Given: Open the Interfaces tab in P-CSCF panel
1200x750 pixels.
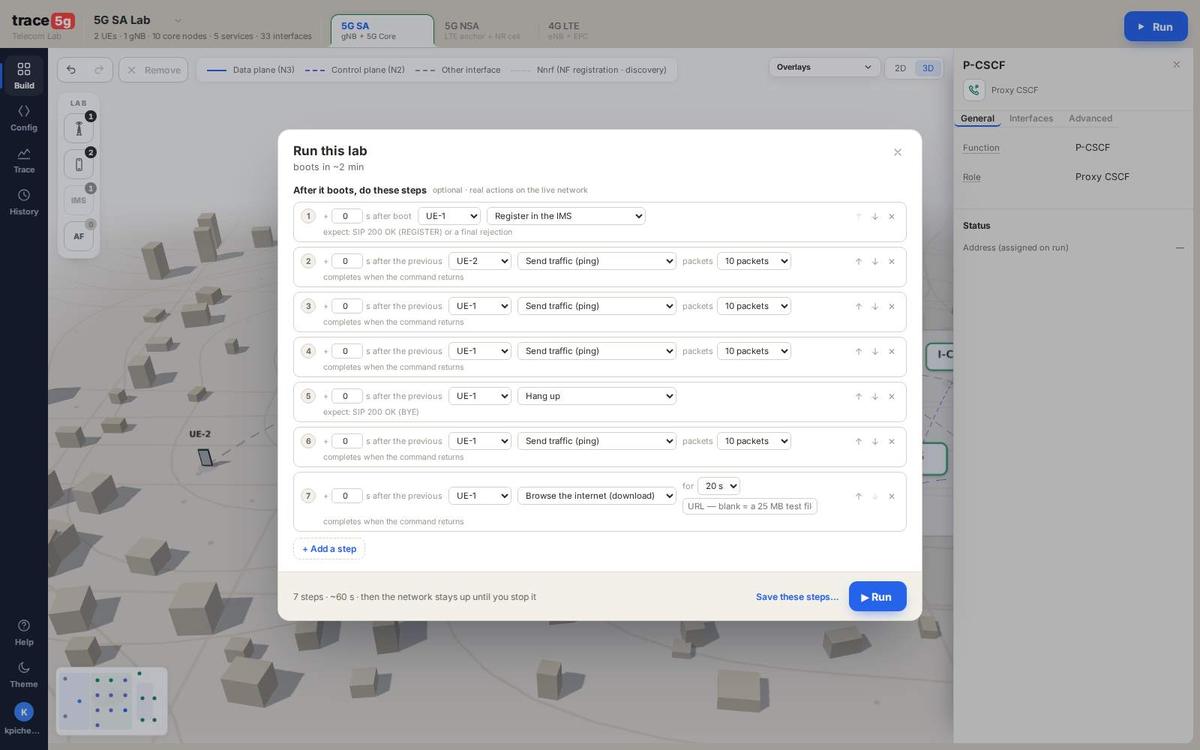Looking at the screenshot, I should (x=1031, y=118).
